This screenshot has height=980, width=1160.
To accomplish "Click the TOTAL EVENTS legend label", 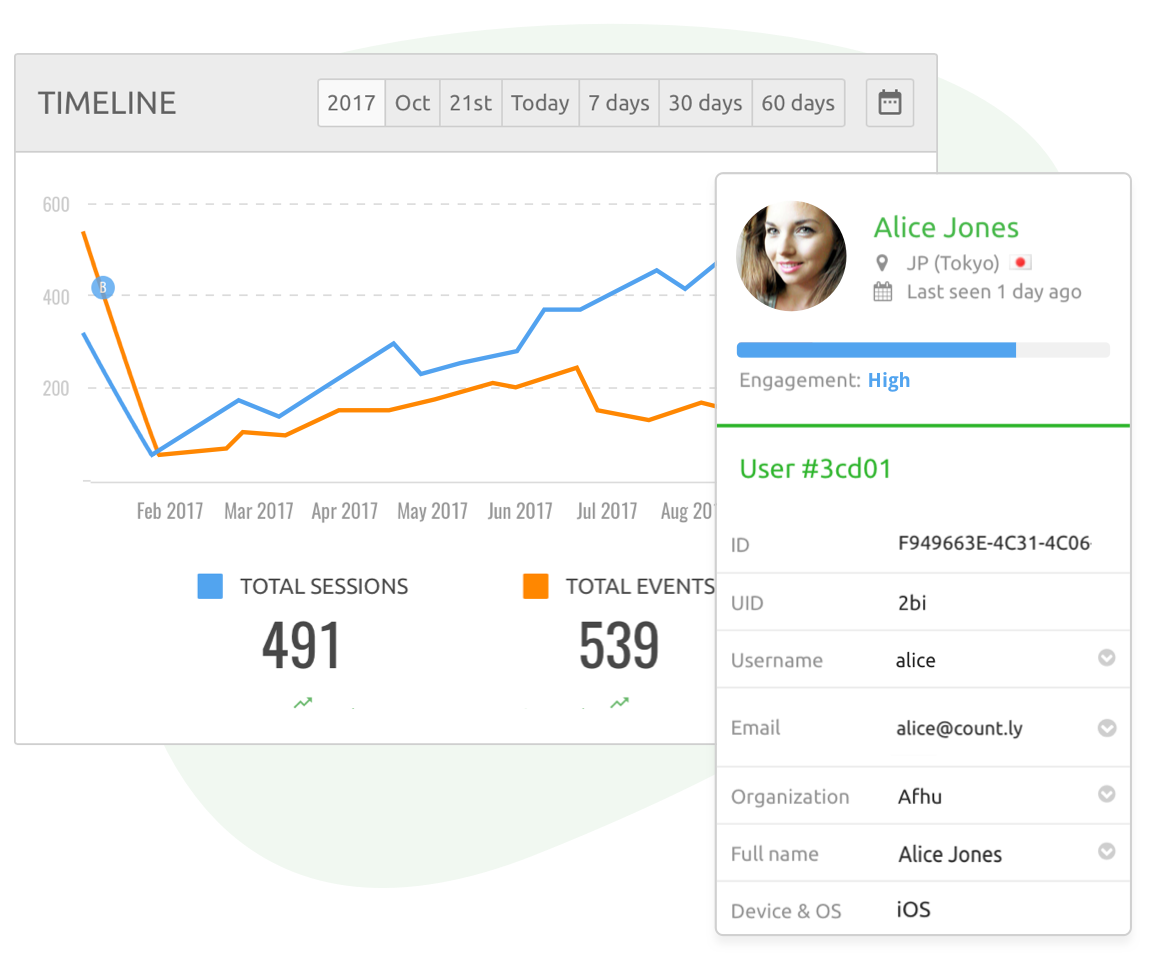I will point(640,587).
